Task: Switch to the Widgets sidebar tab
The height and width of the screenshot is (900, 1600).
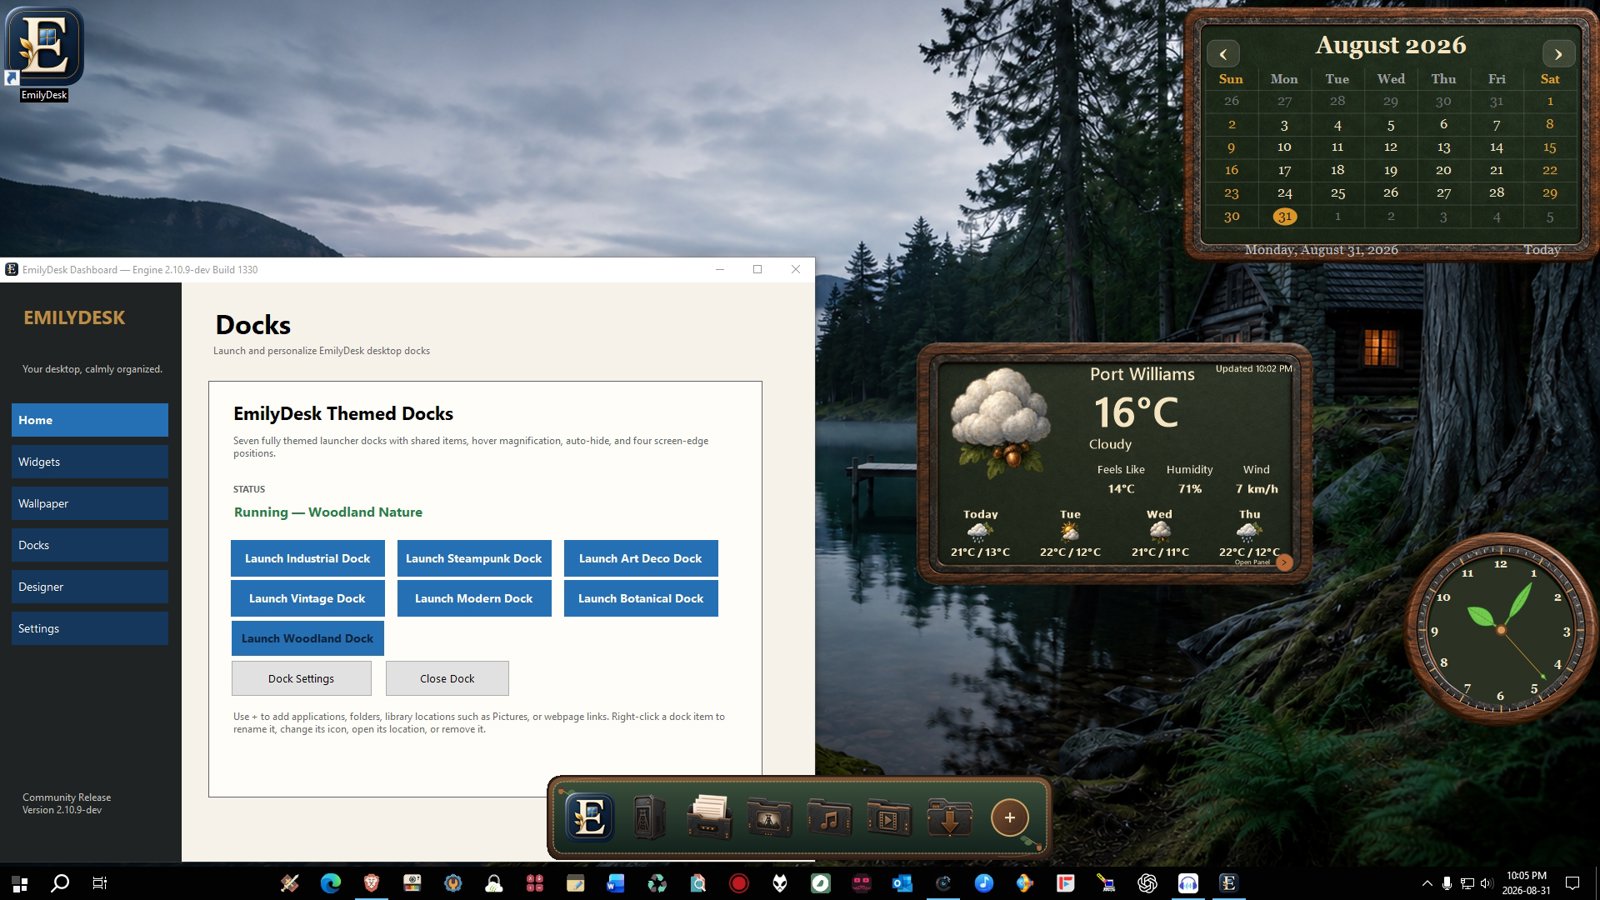Action: point(90,462)
